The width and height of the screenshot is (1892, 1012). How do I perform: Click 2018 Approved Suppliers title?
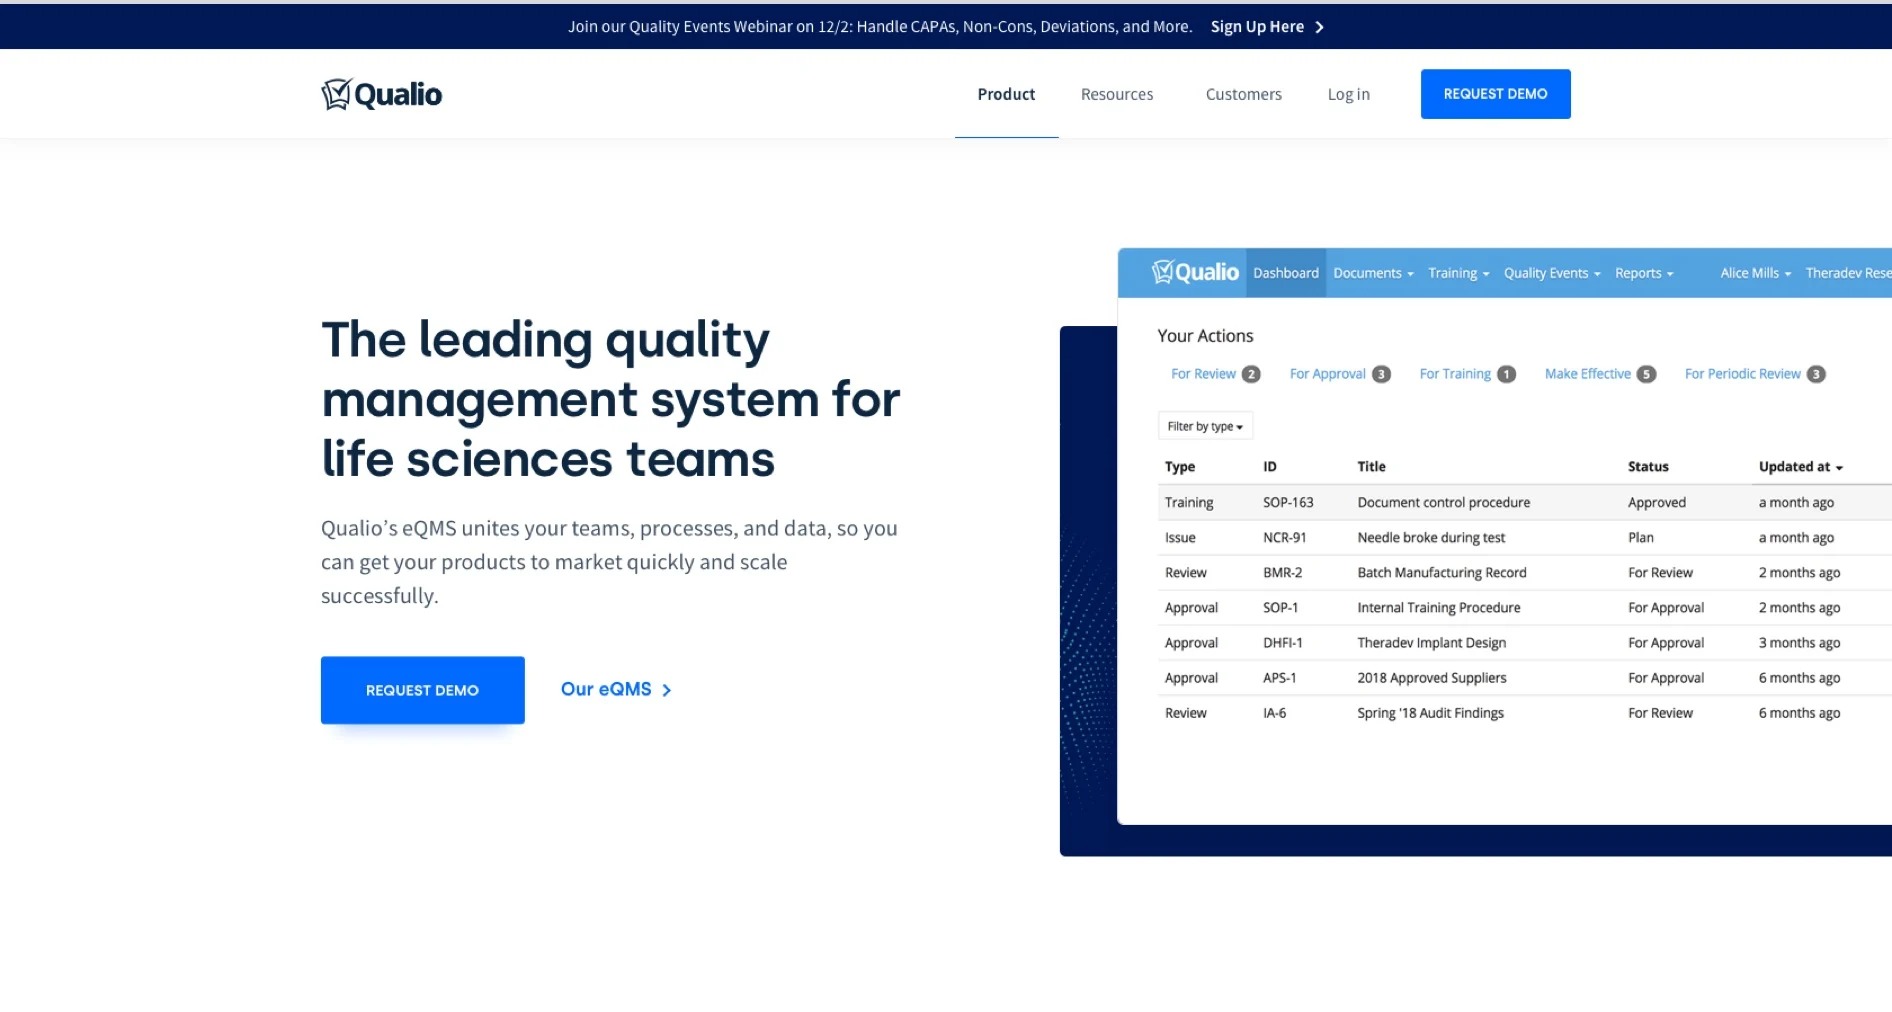click(1431, 678)
